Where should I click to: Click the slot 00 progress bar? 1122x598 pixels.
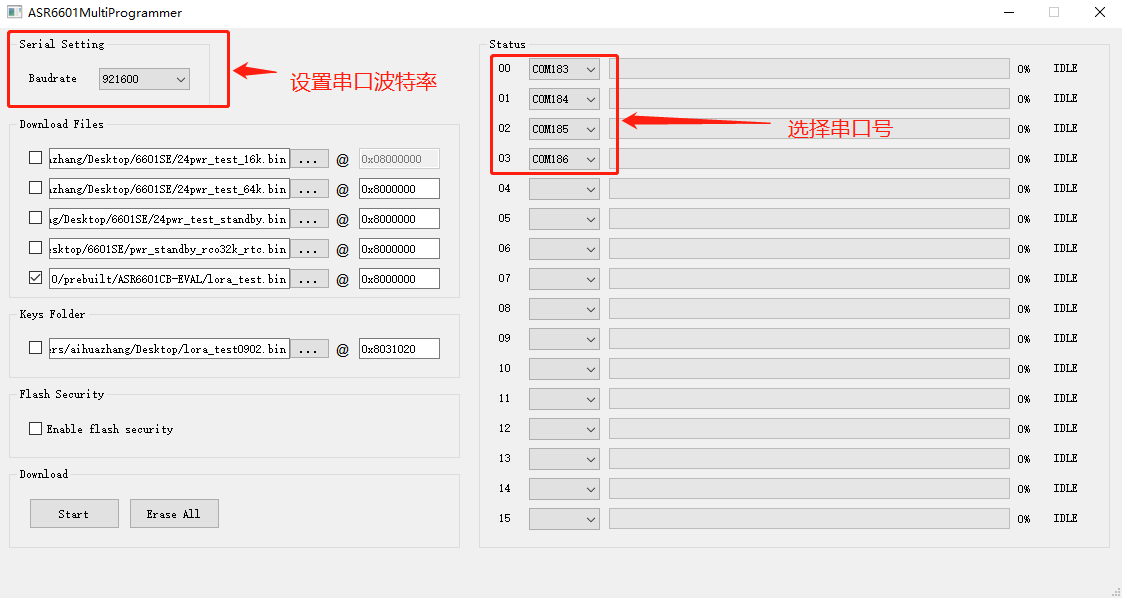point(809,69)
